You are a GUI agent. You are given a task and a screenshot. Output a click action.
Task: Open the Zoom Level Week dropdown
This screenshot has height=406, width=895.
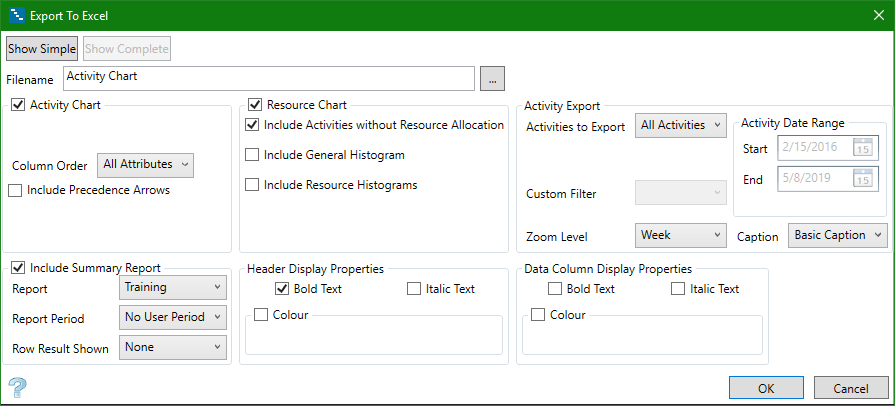[680, 236]
